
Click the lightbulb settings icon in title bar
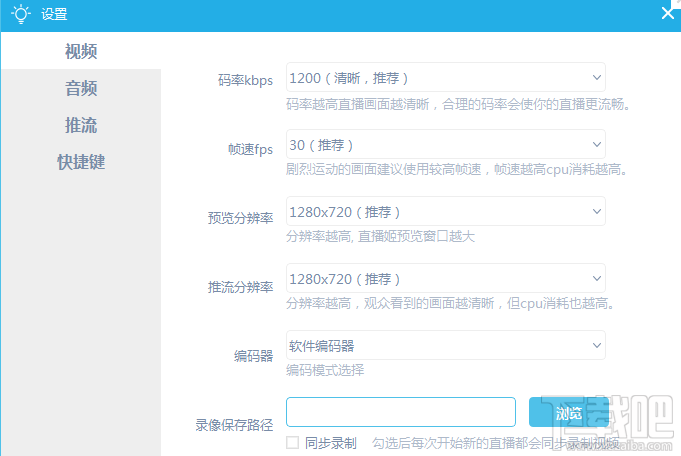pos(20,14)
